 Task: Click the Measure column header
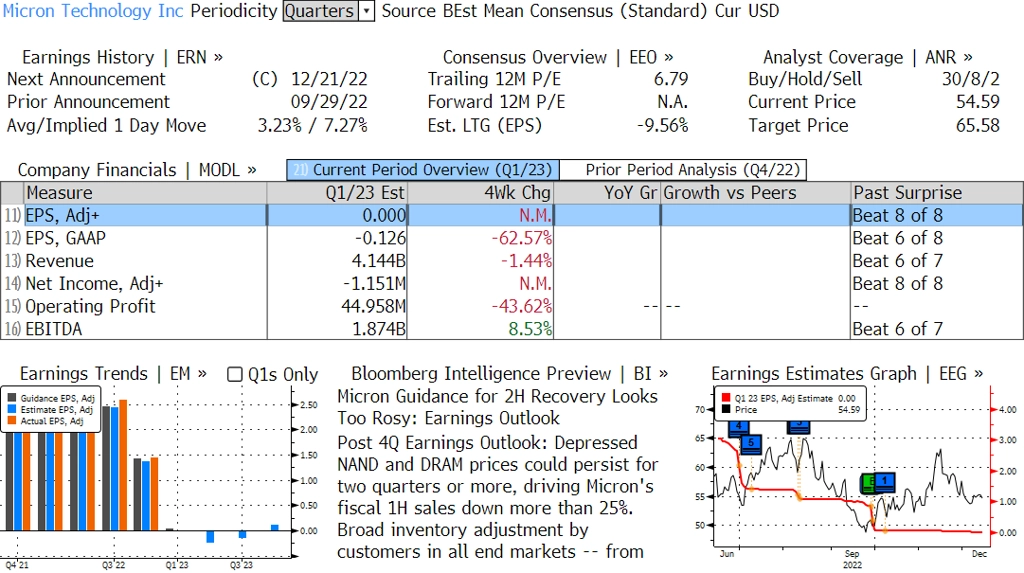145,193
